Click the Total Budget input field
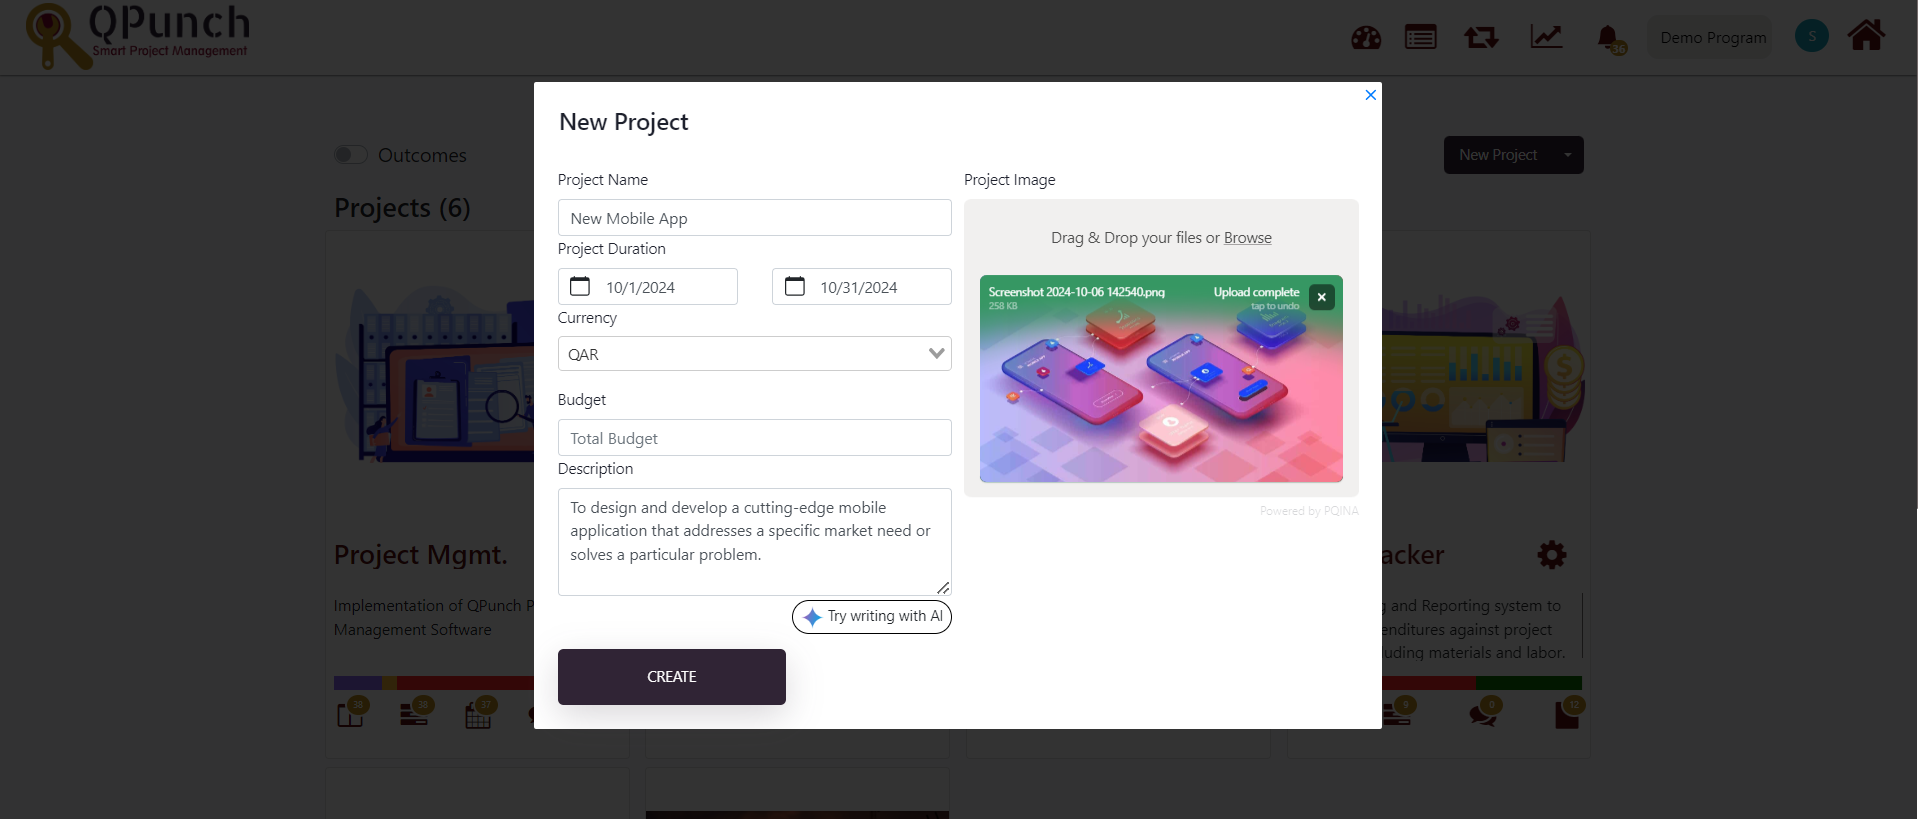The height and width of the screenshot is (819, 1918). point(754,438)
